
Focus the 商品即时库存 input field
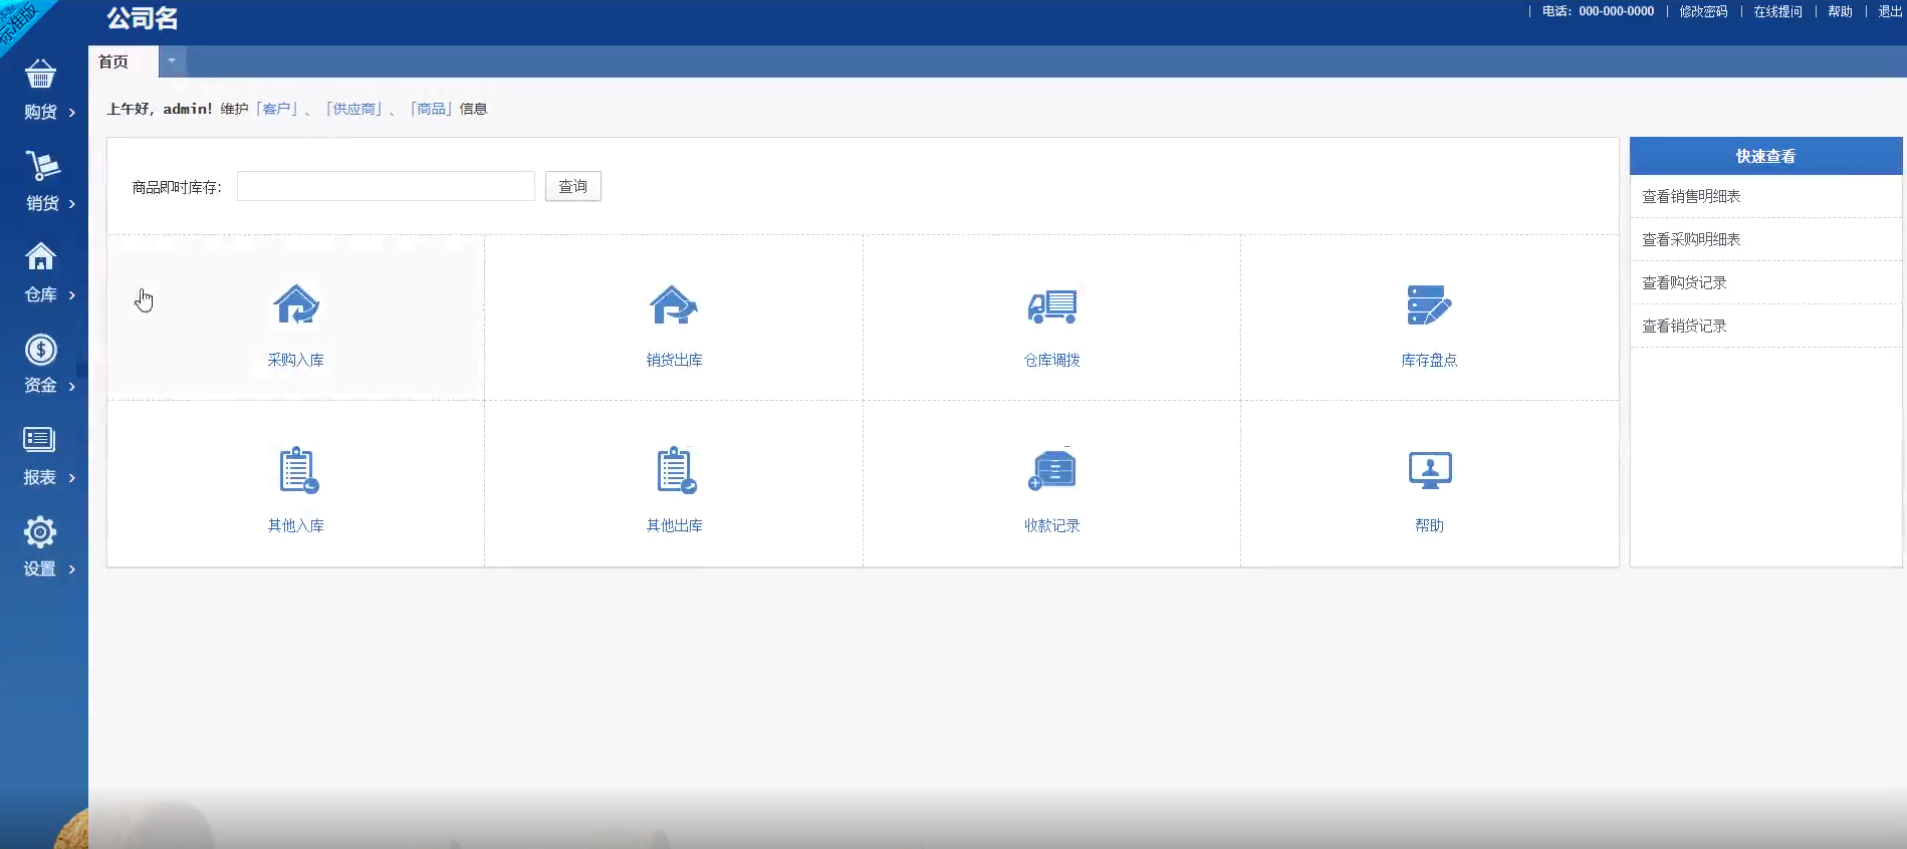385,187
